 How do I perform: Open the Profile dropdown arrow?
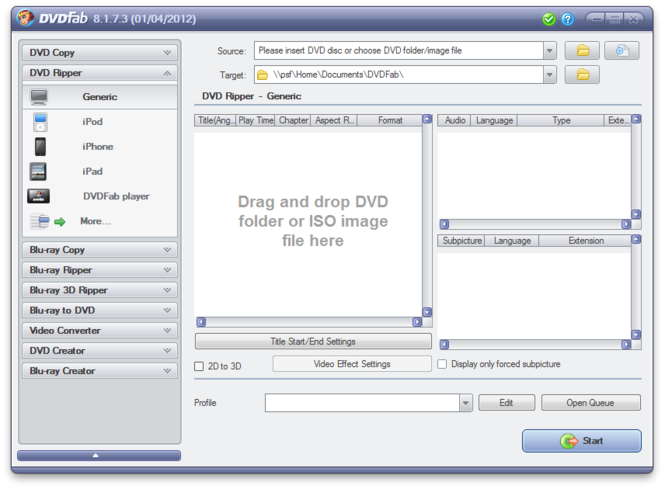466,403
